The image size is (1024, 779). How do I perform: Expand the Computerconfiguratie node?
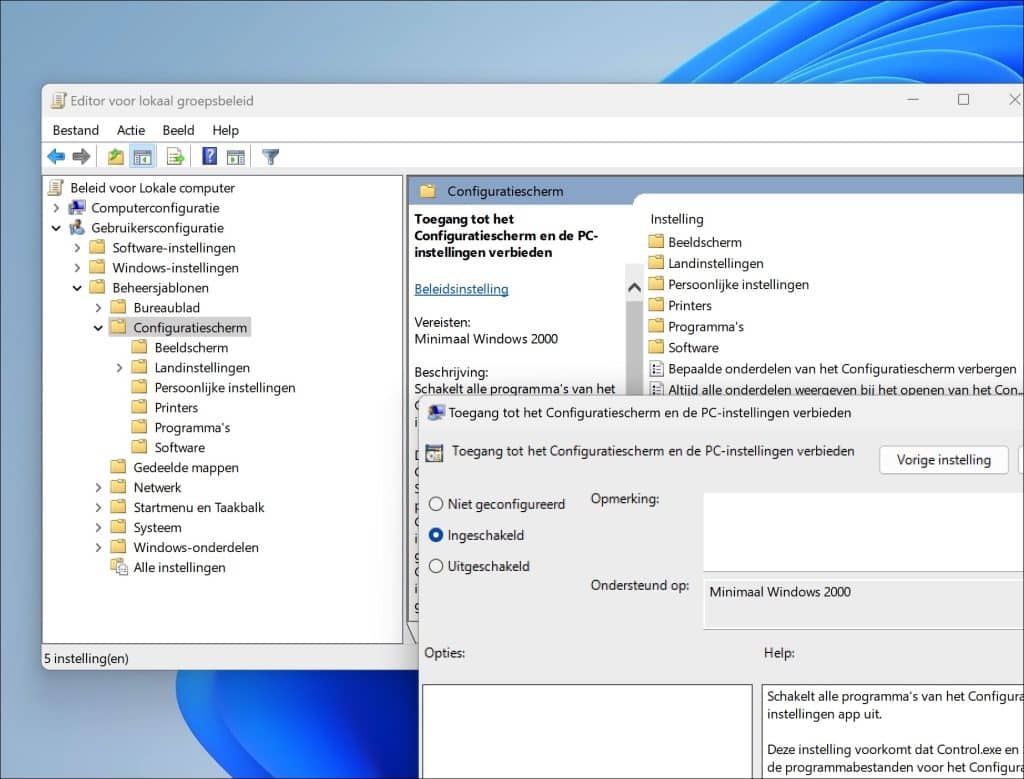(x=56, y=208)
